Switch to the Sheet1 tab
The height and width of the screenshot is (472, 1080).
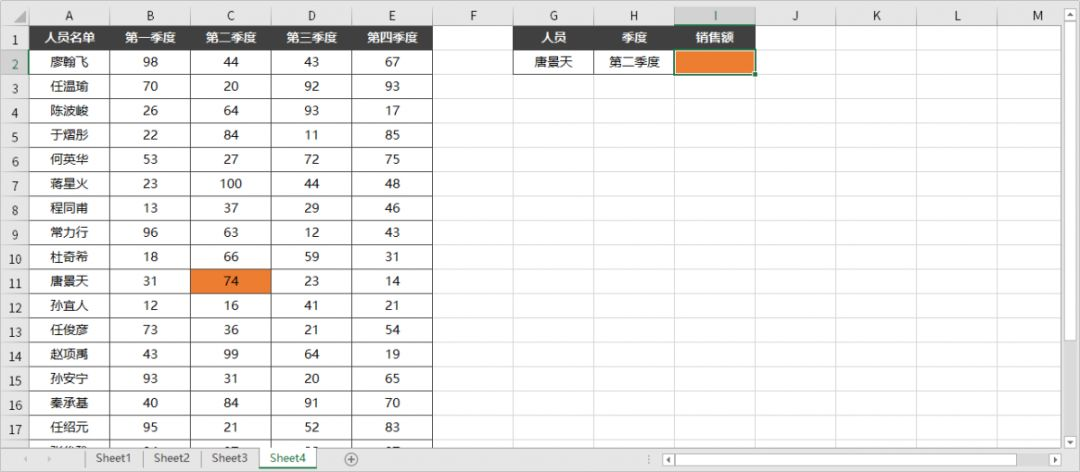coord(113,458)
